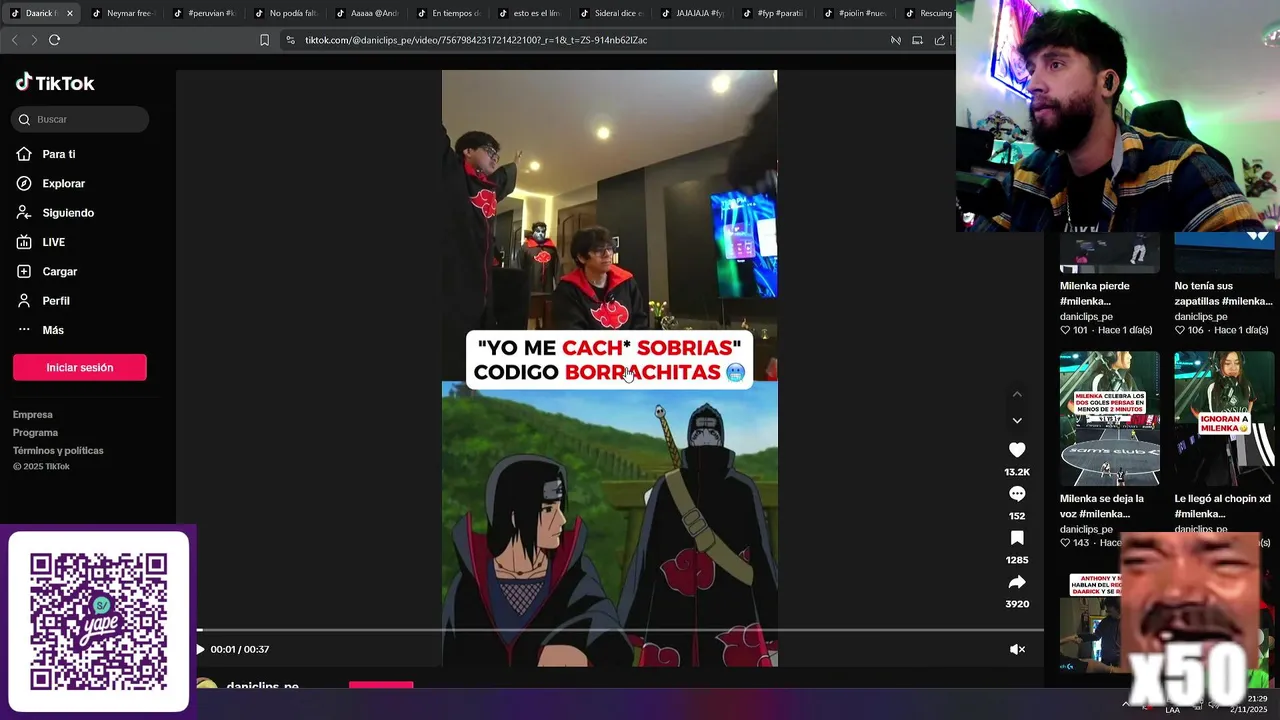Switch to #peruvian tab

point(205,14)
